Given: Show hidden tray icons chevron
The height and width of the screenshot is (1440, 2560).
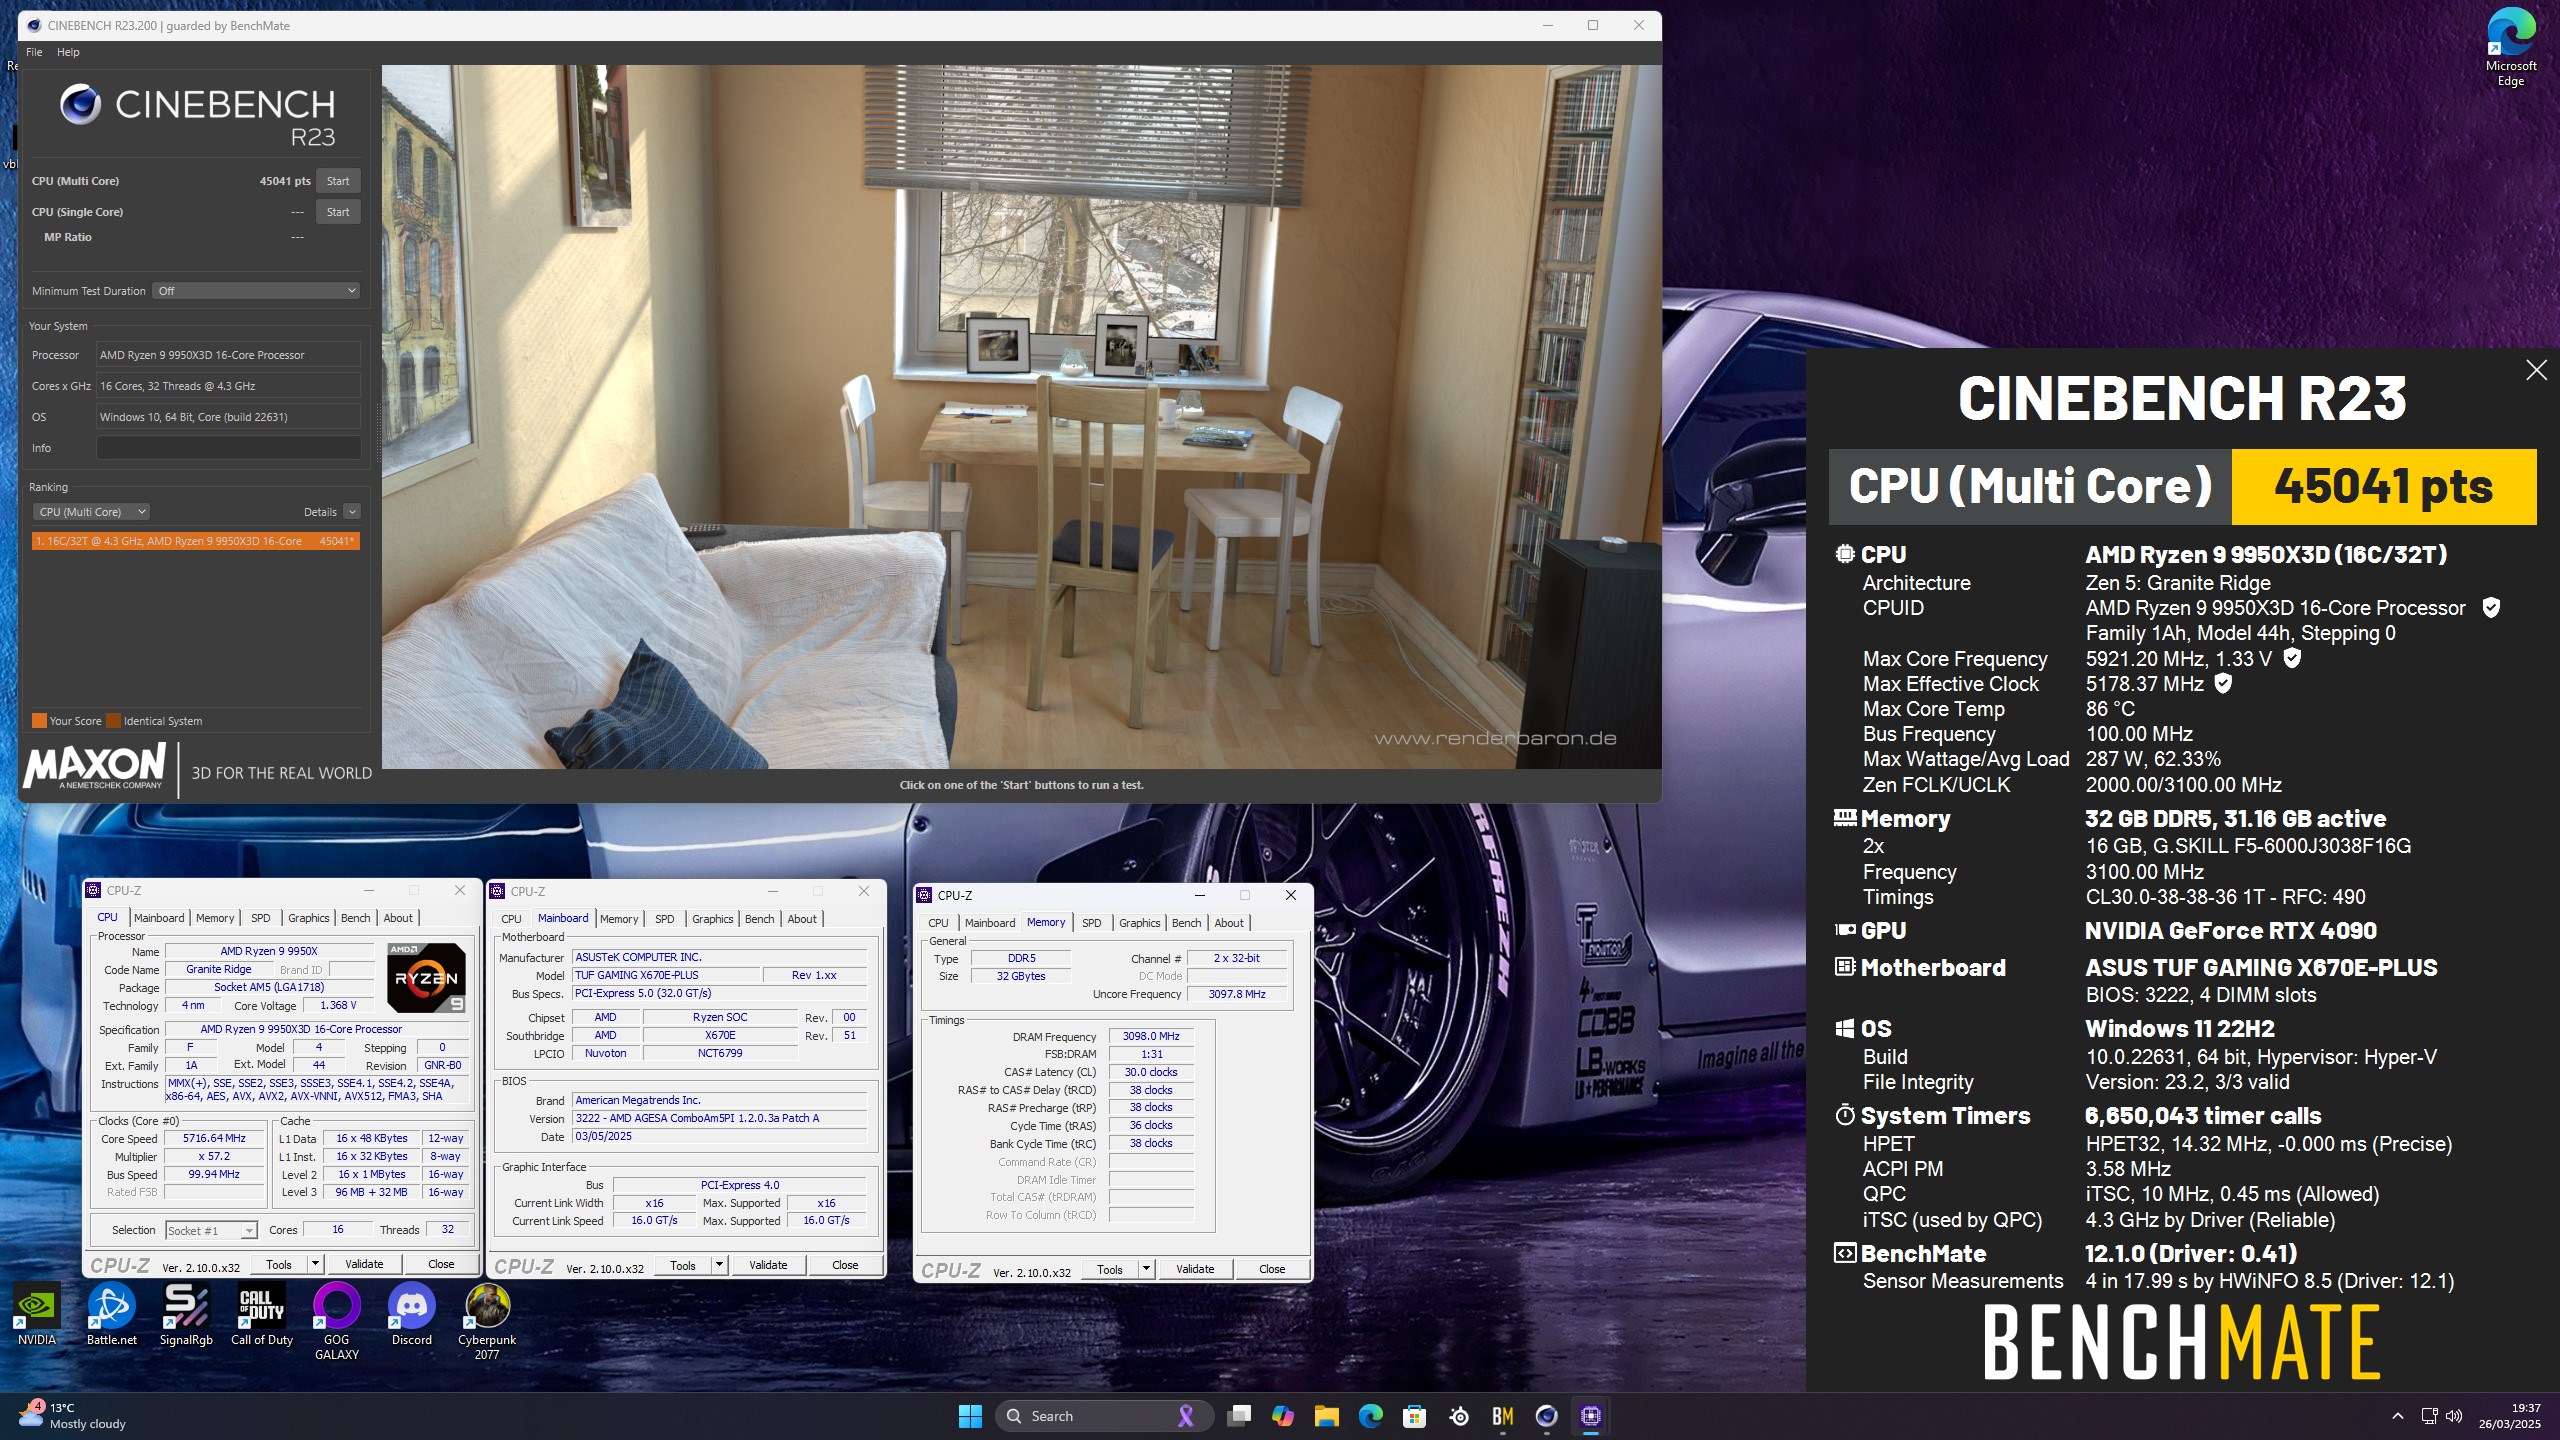Looking at the screenshot, I should click(x=2397, y=1416).
